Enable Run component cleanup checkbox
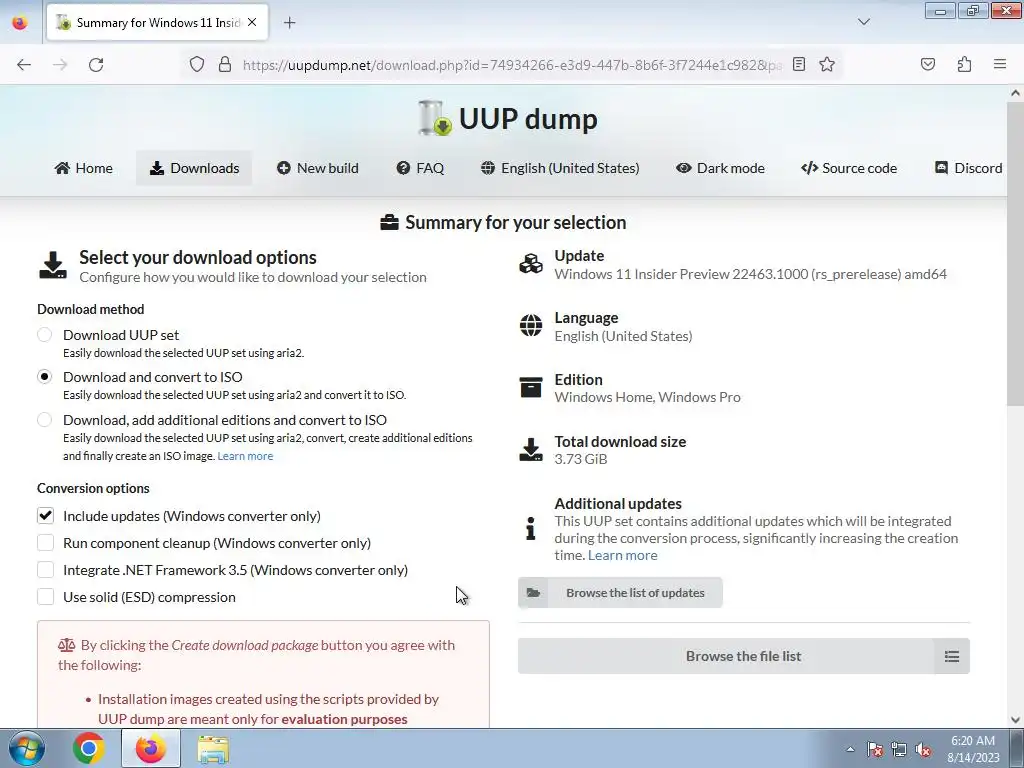This screenshot has height=768, width=1024. point(45,543)
